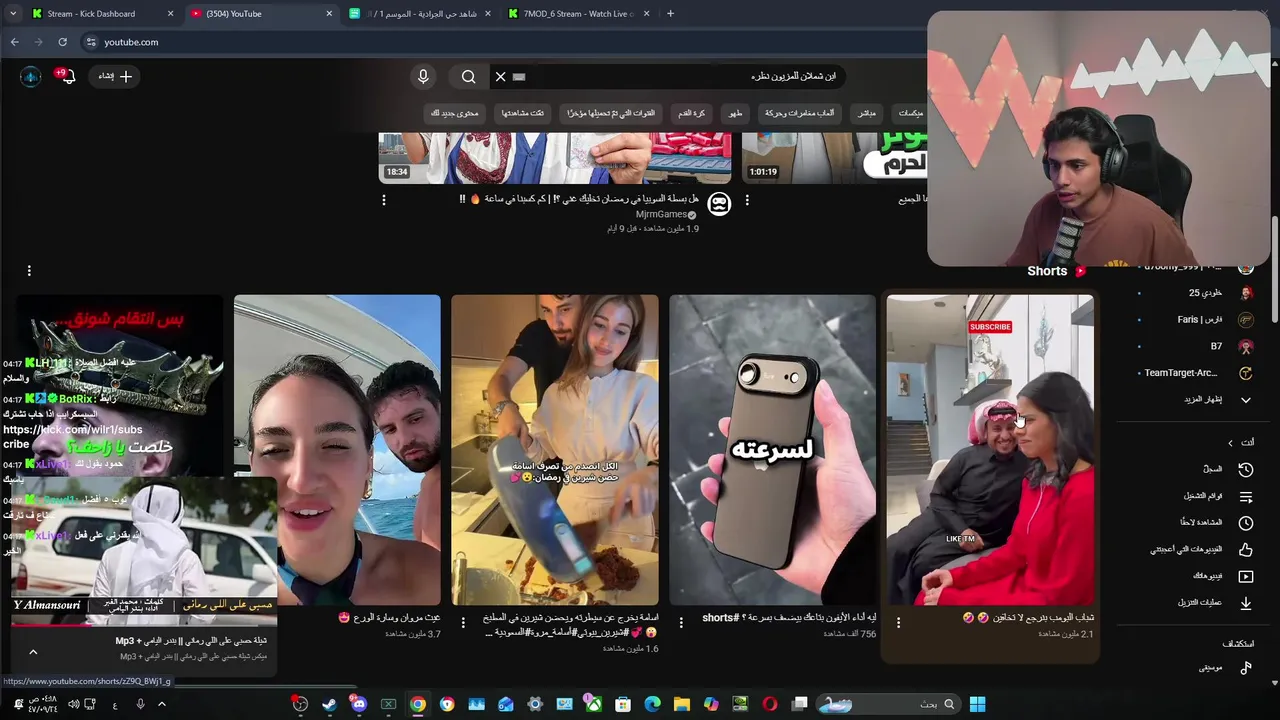
Task: Start voice search with the microphone
Action: (423, 76)
